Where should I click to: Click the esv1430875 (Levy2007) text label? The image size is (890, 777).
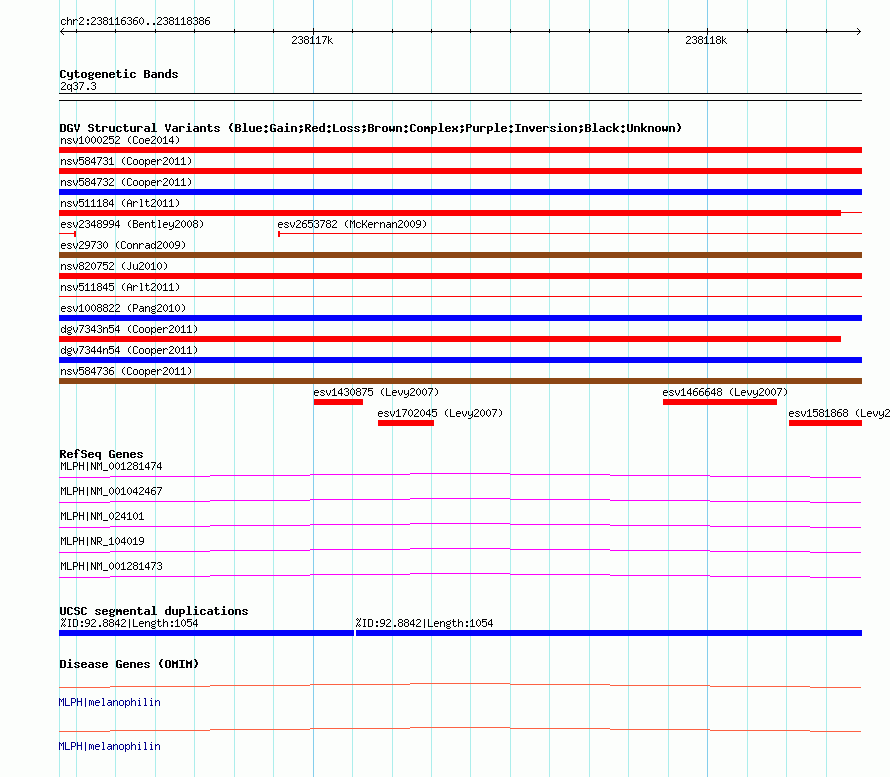click(x=376, y=392)
